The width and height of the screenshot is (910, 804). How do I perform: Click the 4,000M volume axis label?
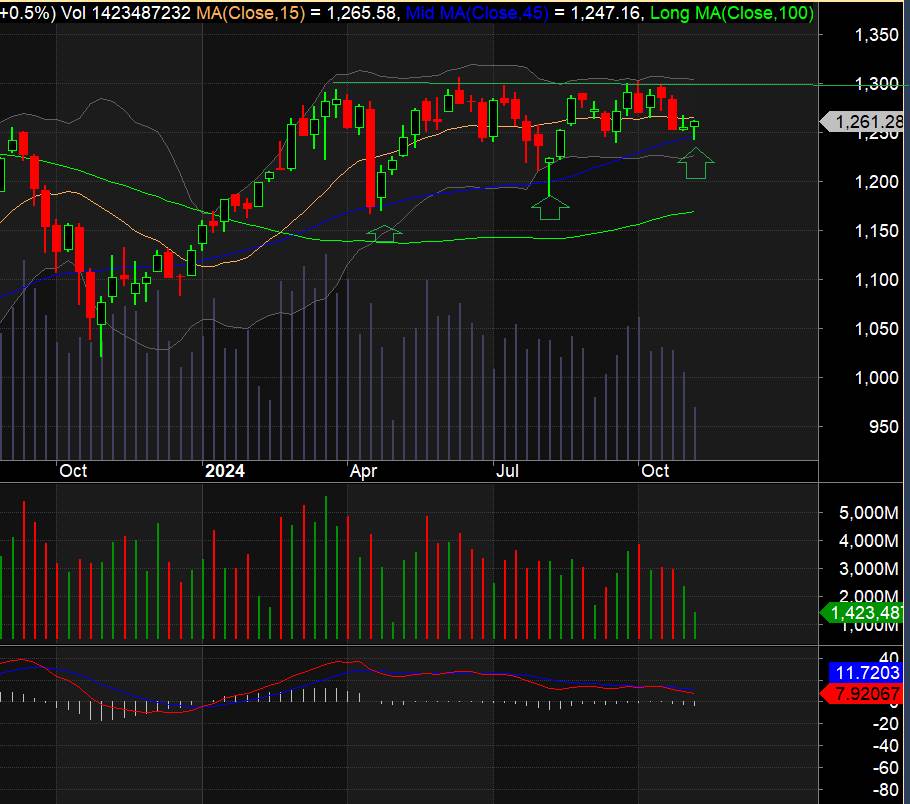pyautogui.click(x=869, y=540)
